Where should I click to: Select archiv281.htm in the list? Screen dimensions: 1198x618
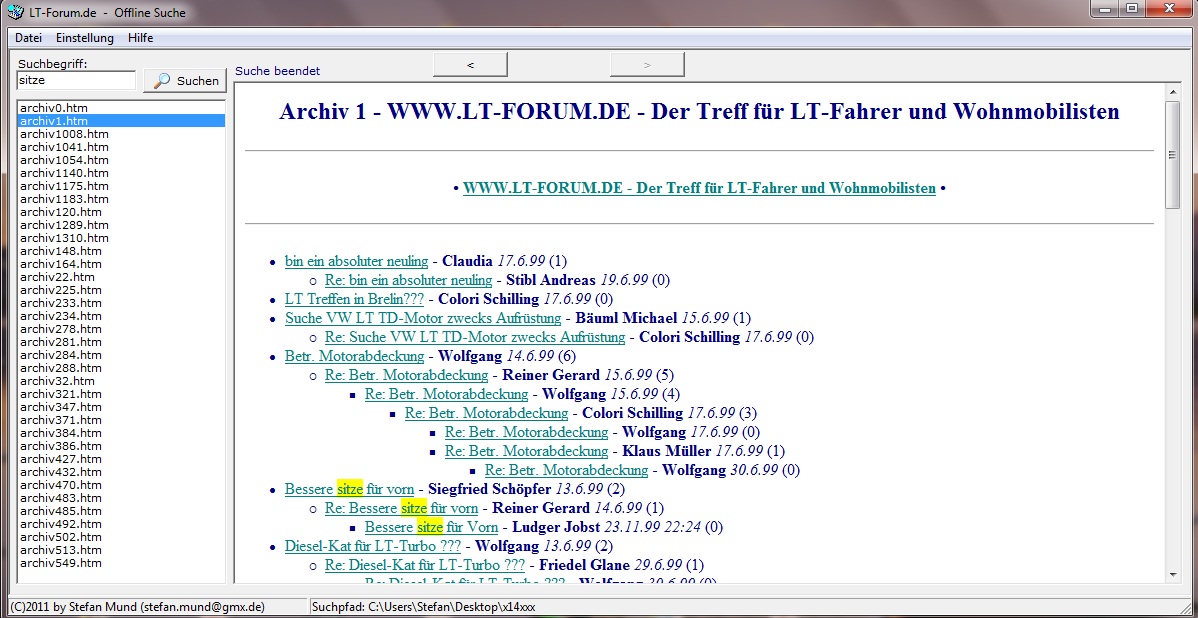pyautogui.click(x=121, y=341)
